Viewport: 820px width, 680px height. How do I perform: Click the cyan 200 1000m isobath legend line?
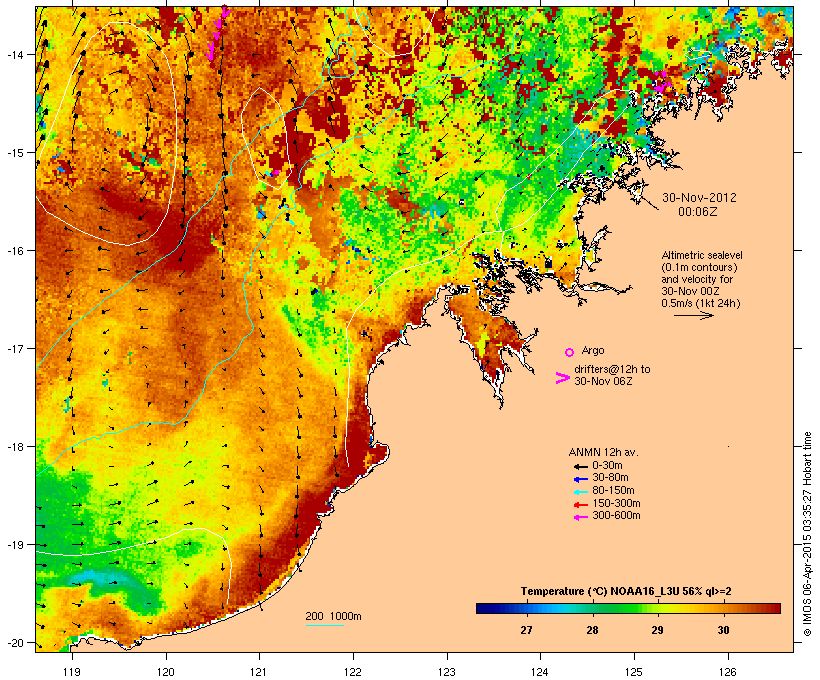325,625
